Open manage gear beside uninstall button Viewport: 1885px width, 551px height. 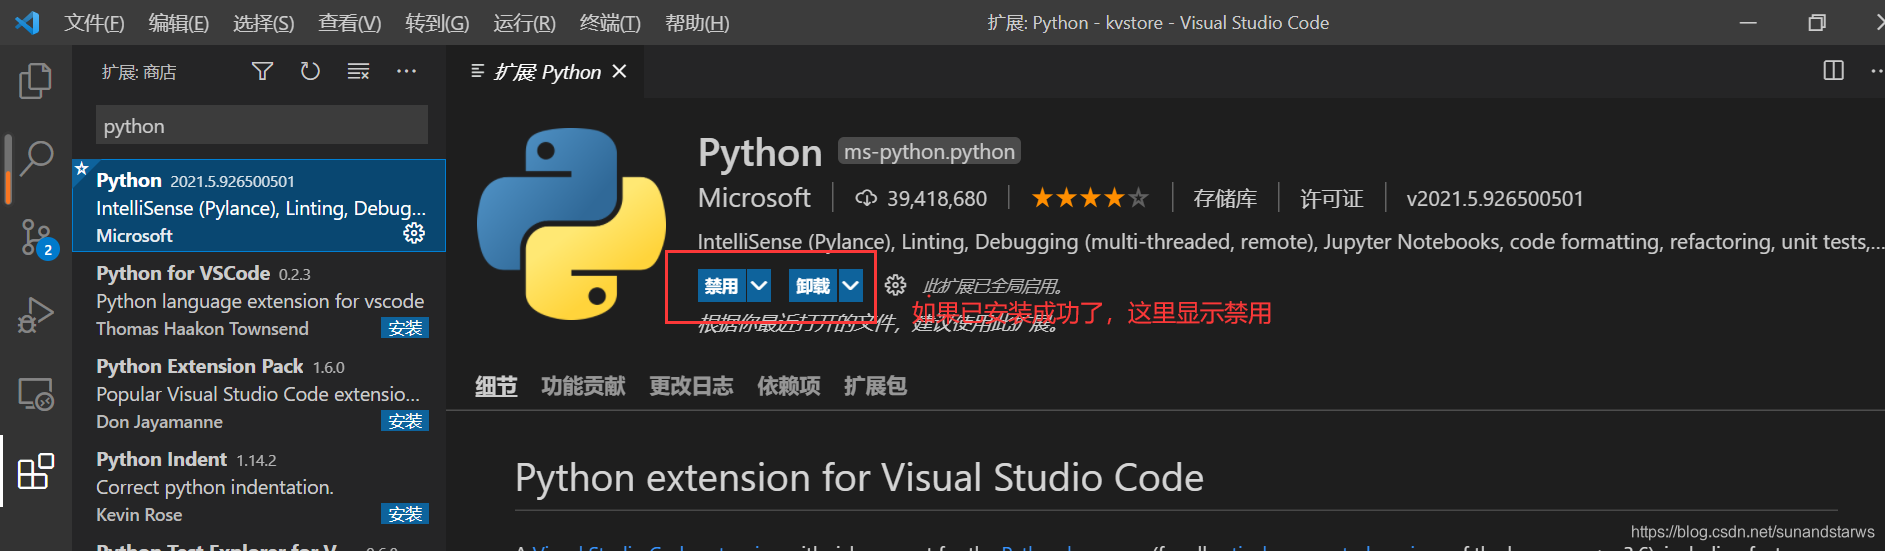(x=895, y=285)
